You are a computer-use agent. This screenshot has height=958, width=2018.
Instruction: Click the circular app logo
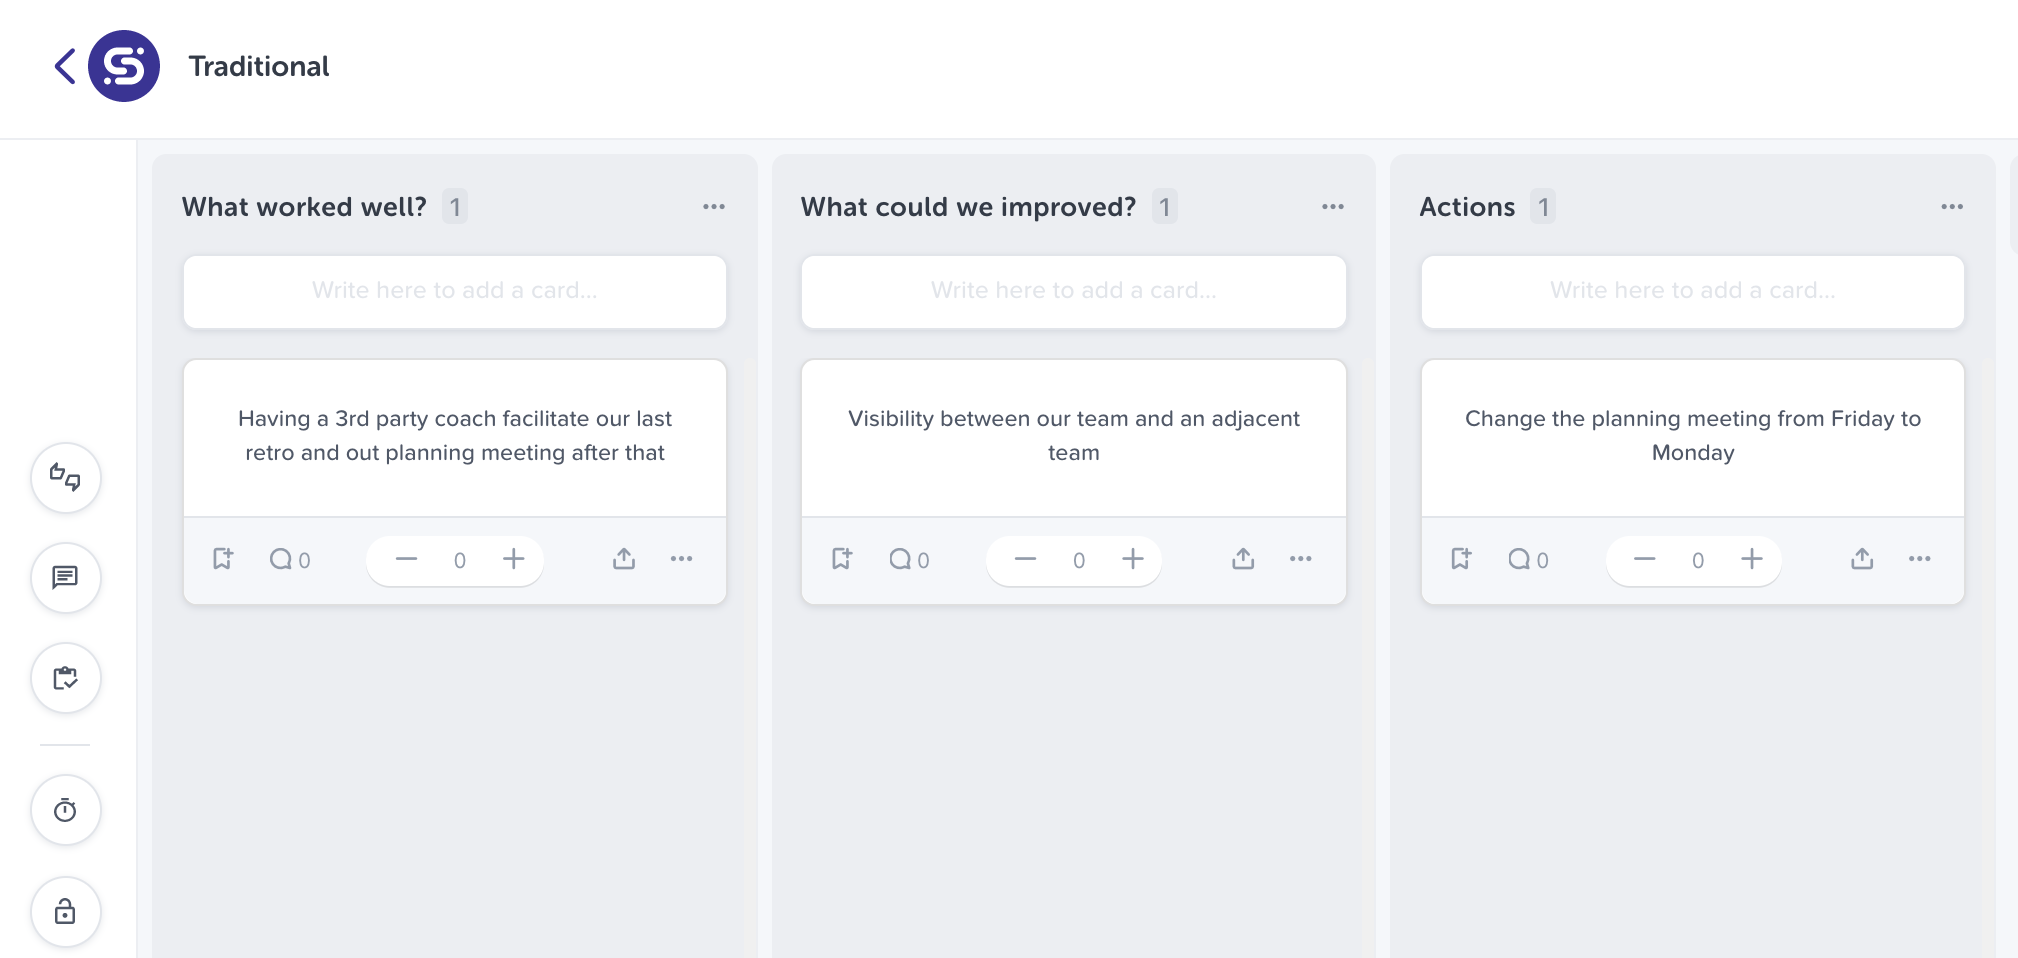(123, 66)
